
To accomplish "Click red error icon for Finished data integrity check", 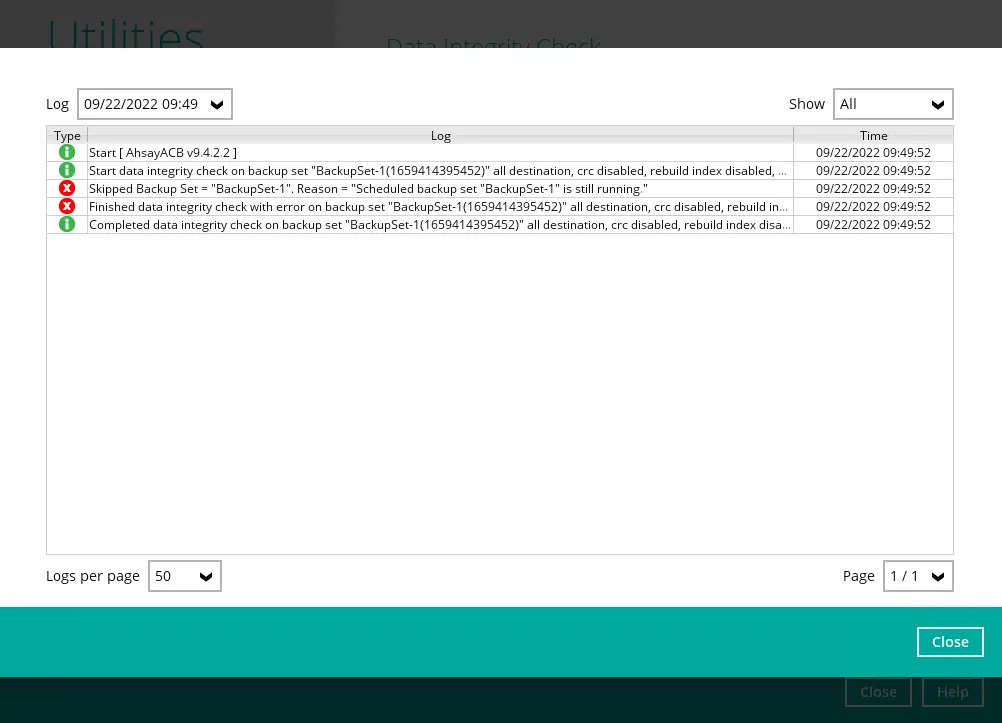I will (67, 206).
